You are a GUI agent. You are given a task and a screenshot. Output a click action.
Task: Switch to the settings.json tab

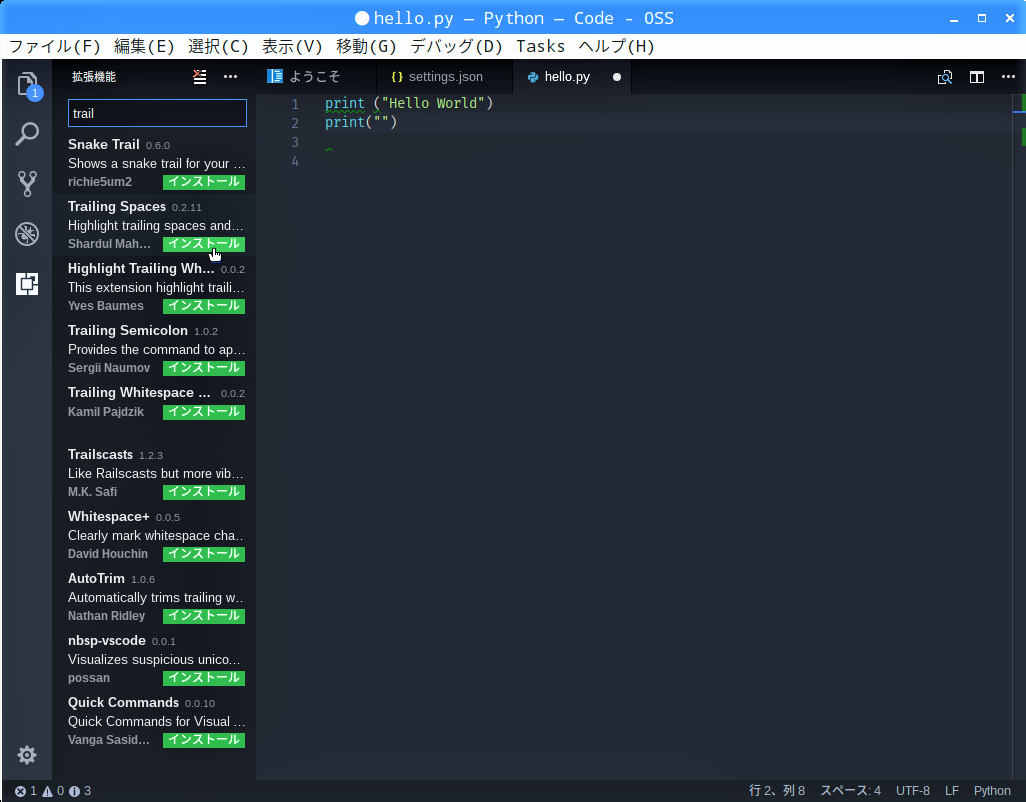(x=445, y=77)
